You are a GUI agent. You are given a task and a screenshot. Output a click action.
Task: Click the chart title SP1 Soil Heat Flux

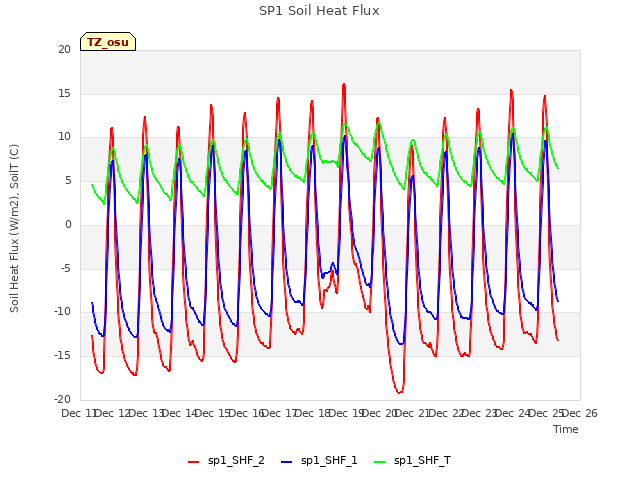[319, 11]
